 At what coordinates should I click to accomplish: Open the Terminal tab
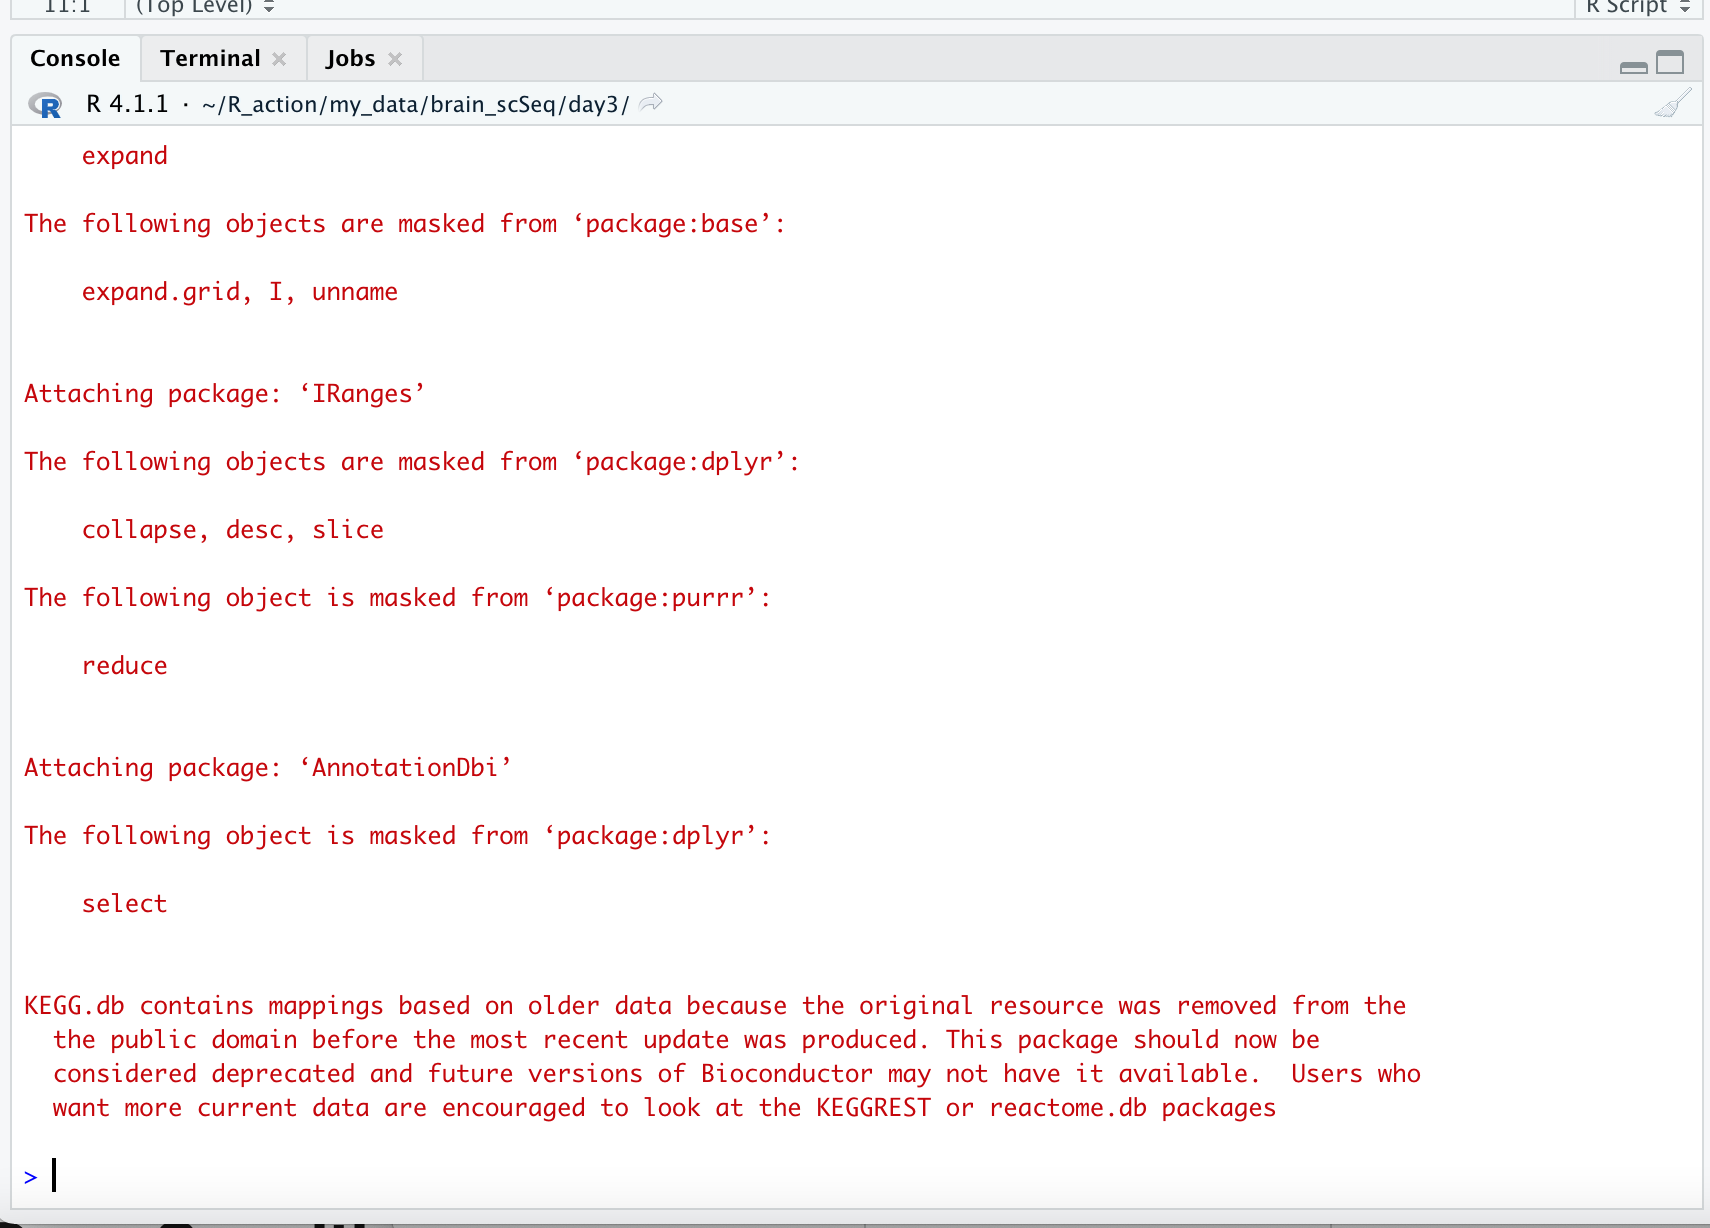[x=210, y=58]
